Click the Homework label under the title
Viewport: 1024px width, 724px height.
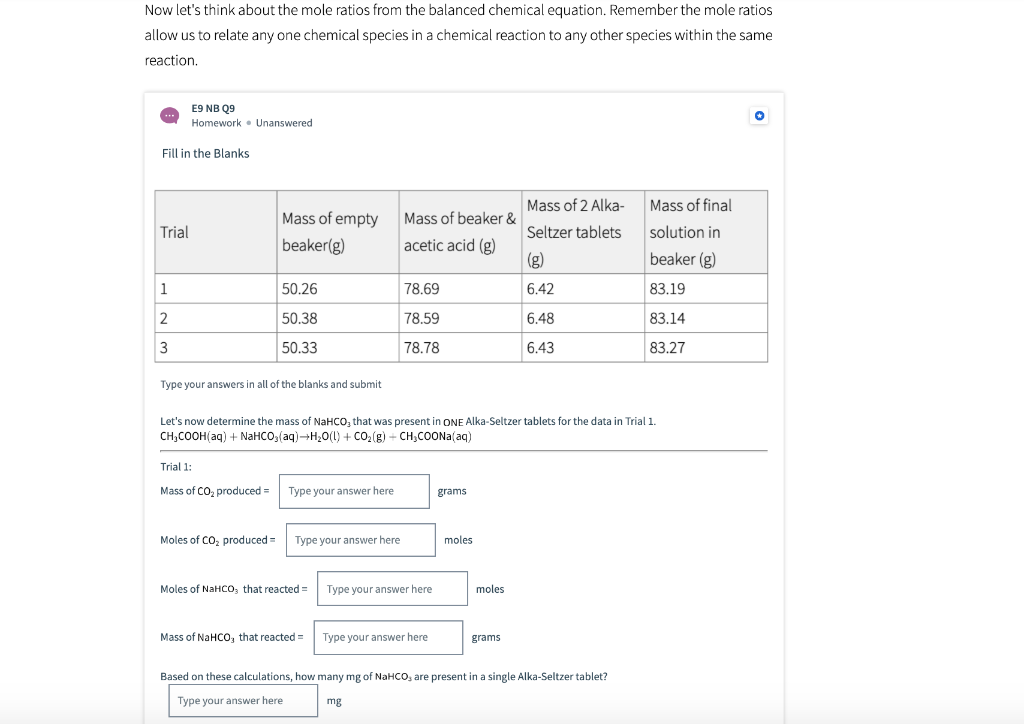216,123
